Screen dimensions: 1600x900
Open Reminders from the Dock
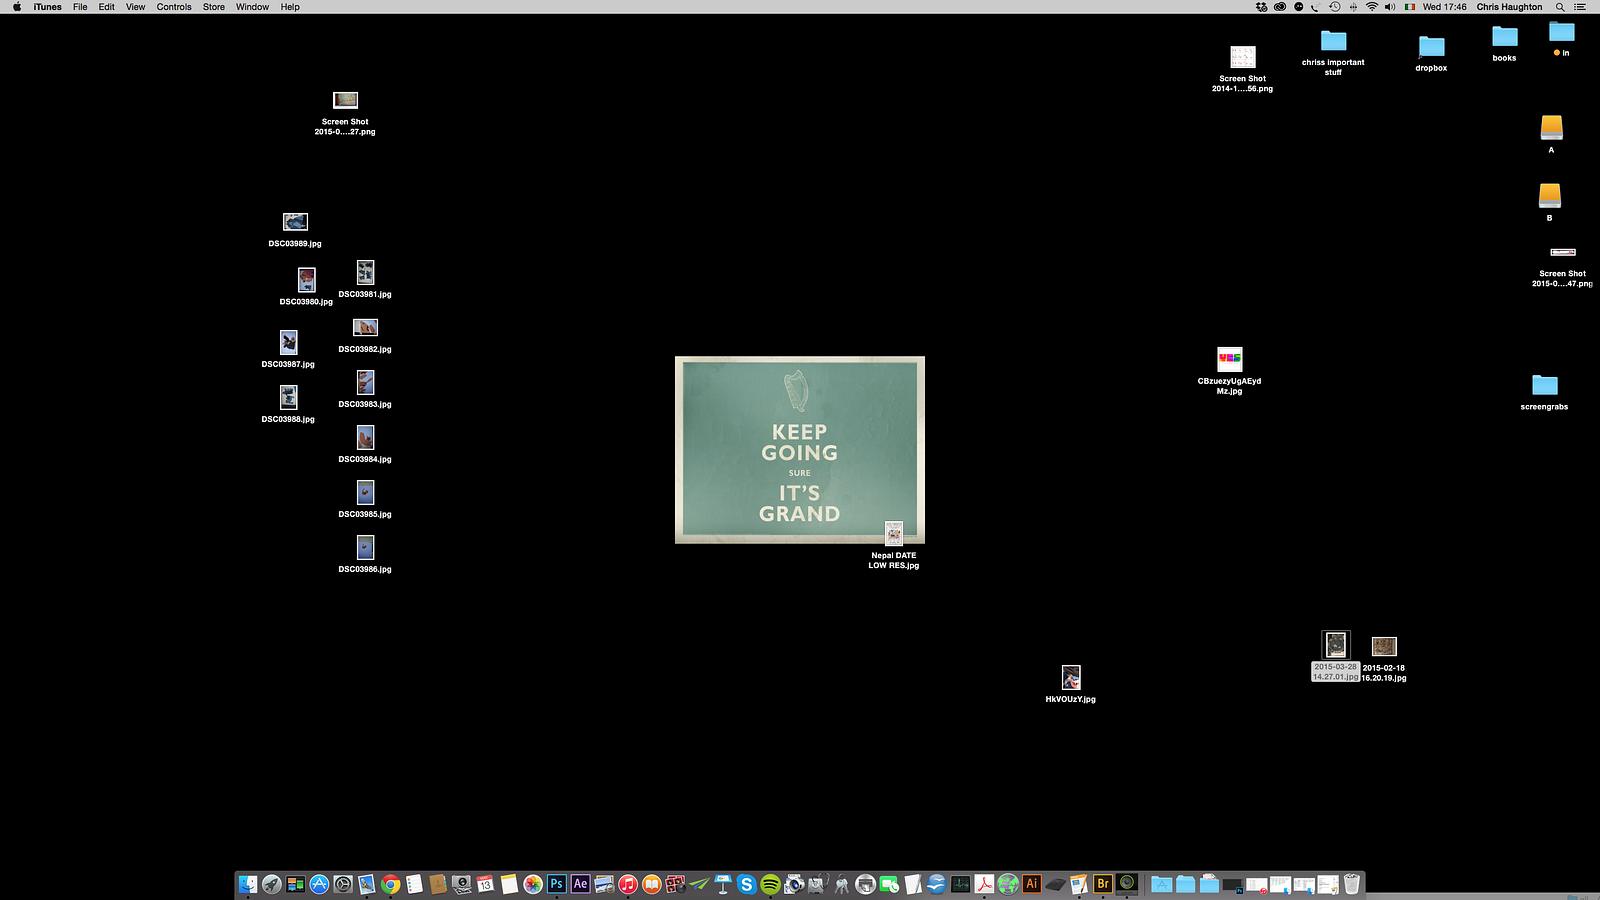point(414,884)
